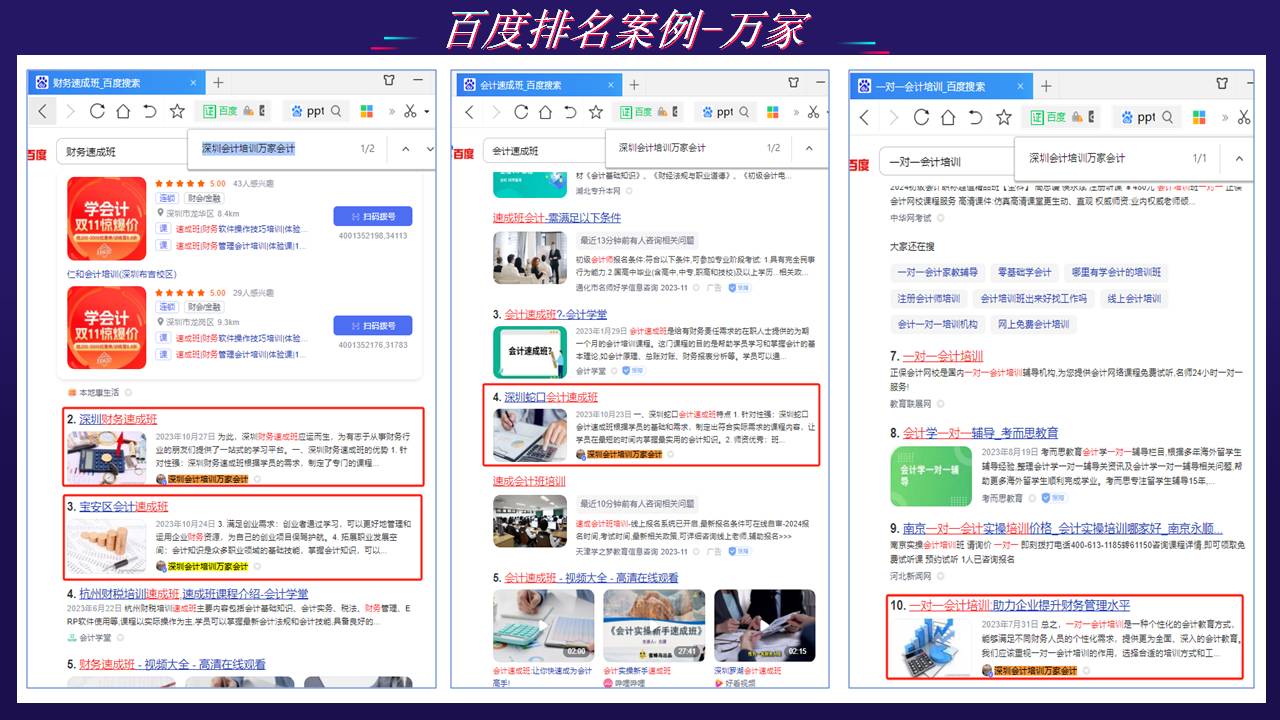Screen dimensions: 1280x720
Task: Go to the home page in 一对一会计培训 window
Action: 949,117
